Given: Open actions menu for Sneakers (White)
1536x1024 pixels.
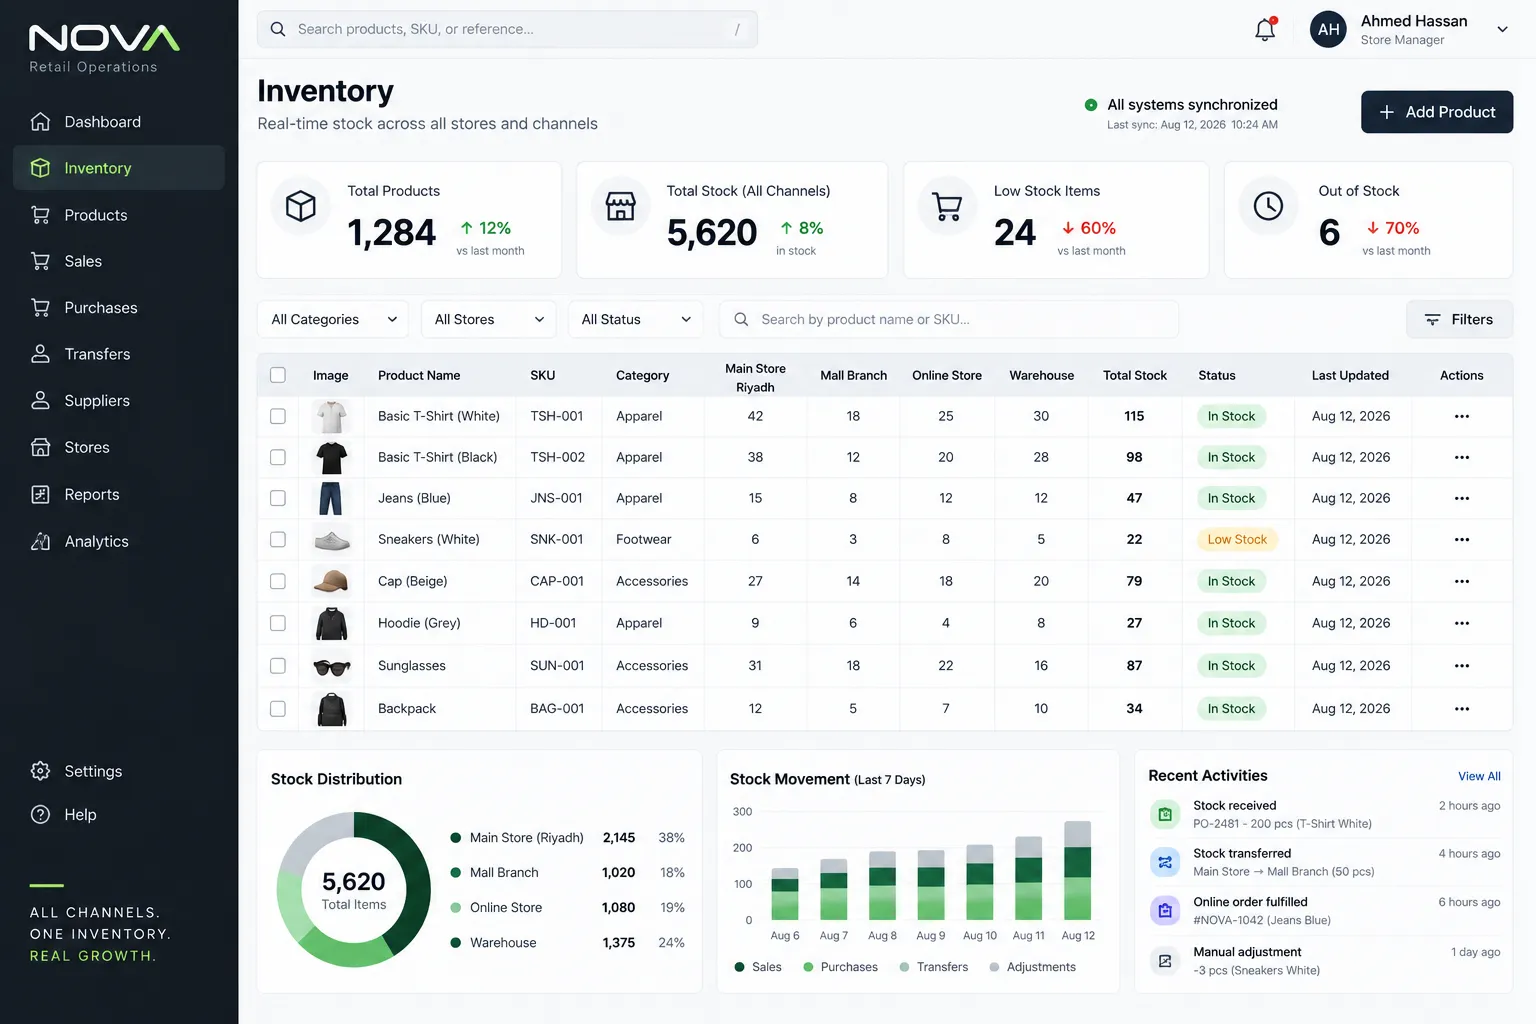Looking at the screenshot, I should pos(1462,539).
